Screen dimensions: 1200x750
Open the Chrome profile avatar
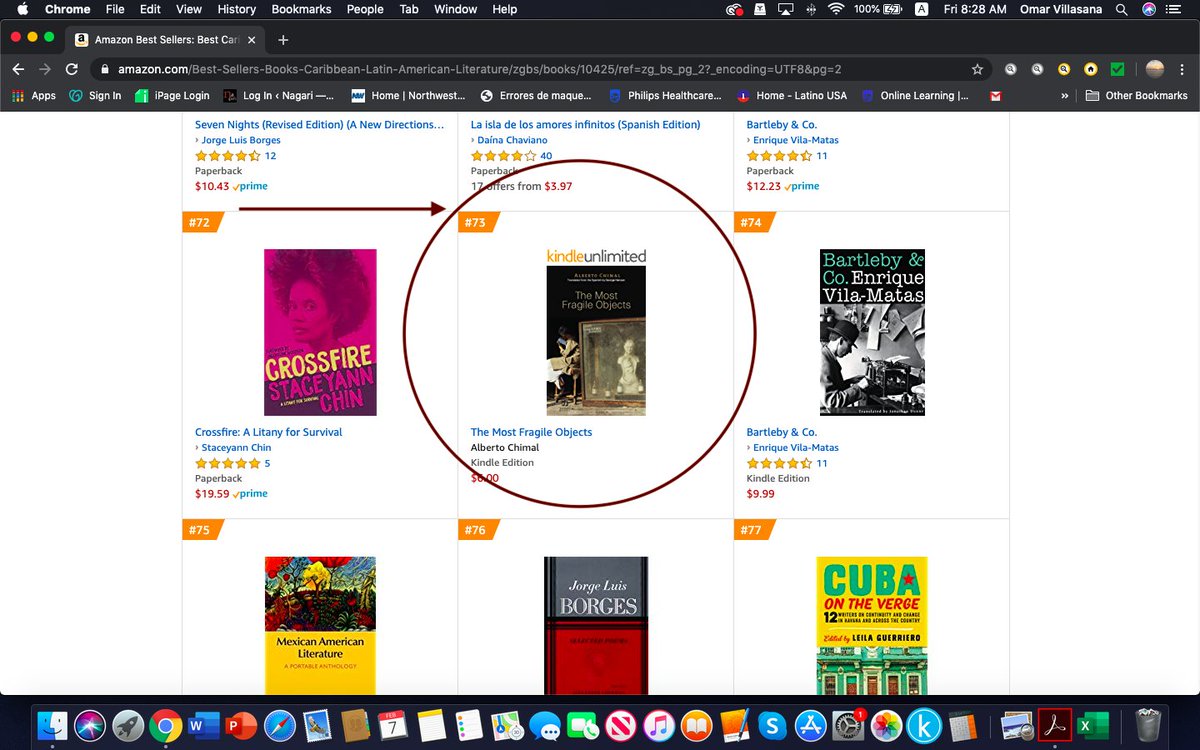[1155, 69]
